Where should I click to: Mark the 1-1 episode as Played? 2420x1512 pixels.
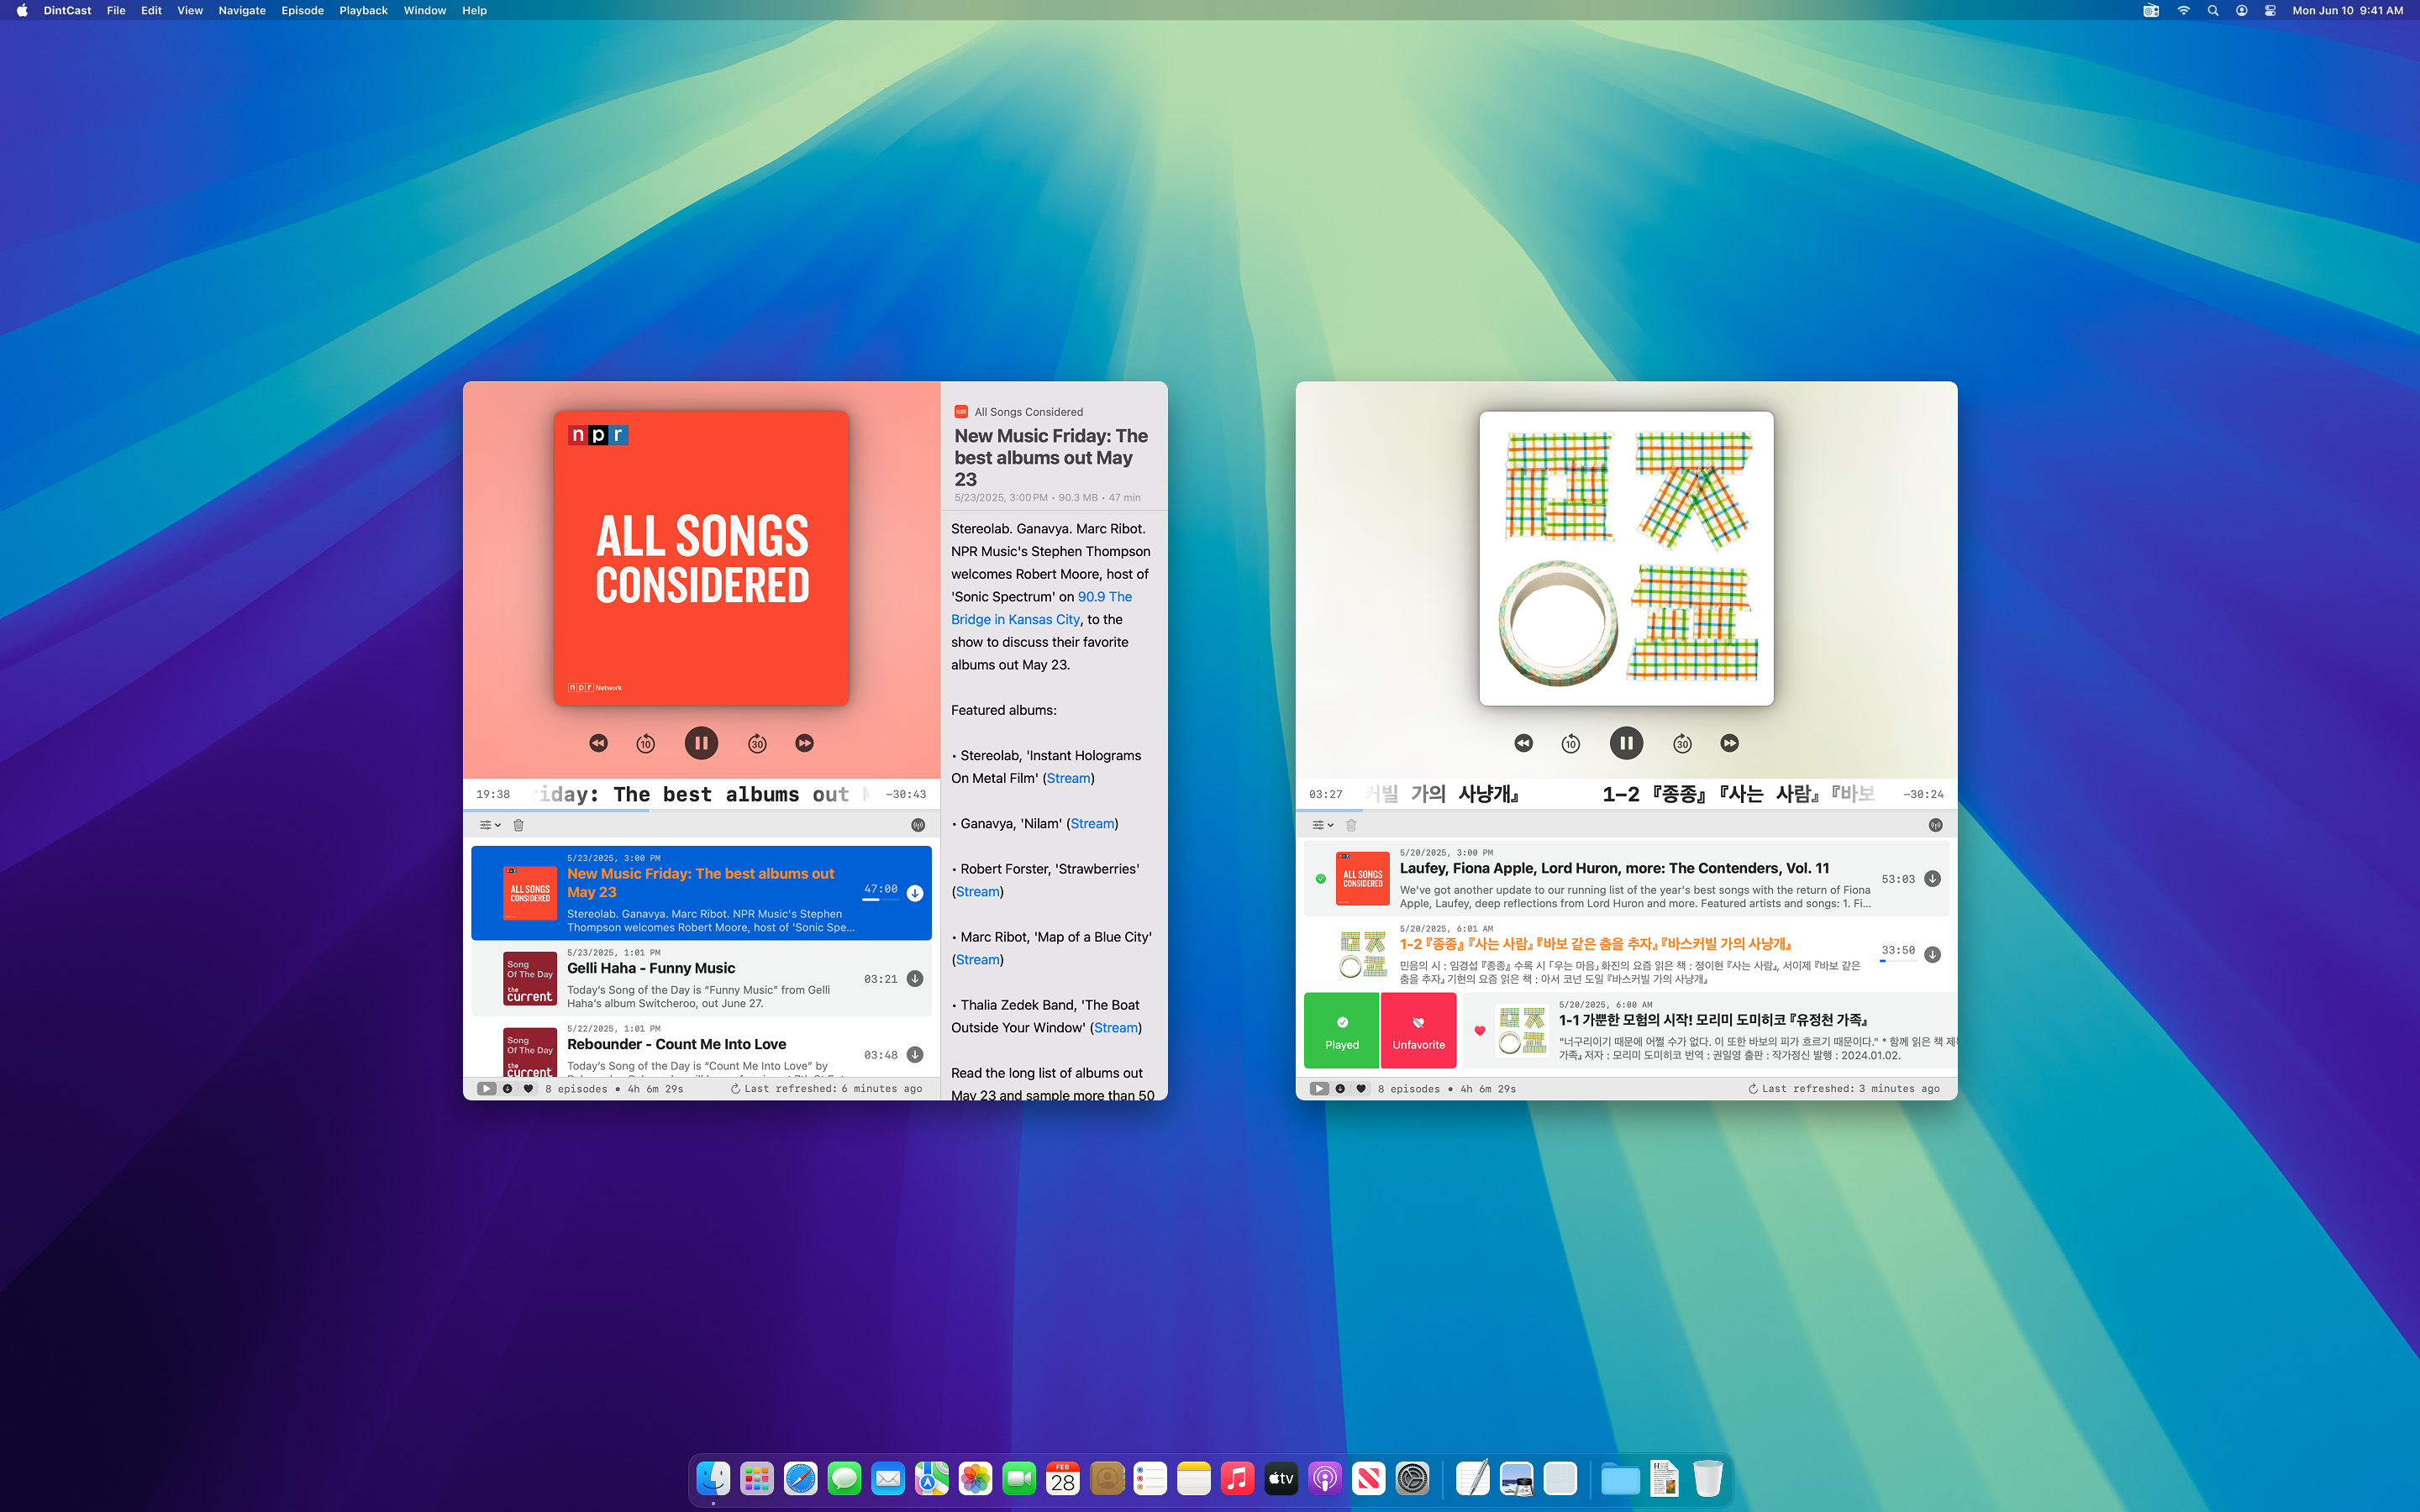point(1342,1031)
